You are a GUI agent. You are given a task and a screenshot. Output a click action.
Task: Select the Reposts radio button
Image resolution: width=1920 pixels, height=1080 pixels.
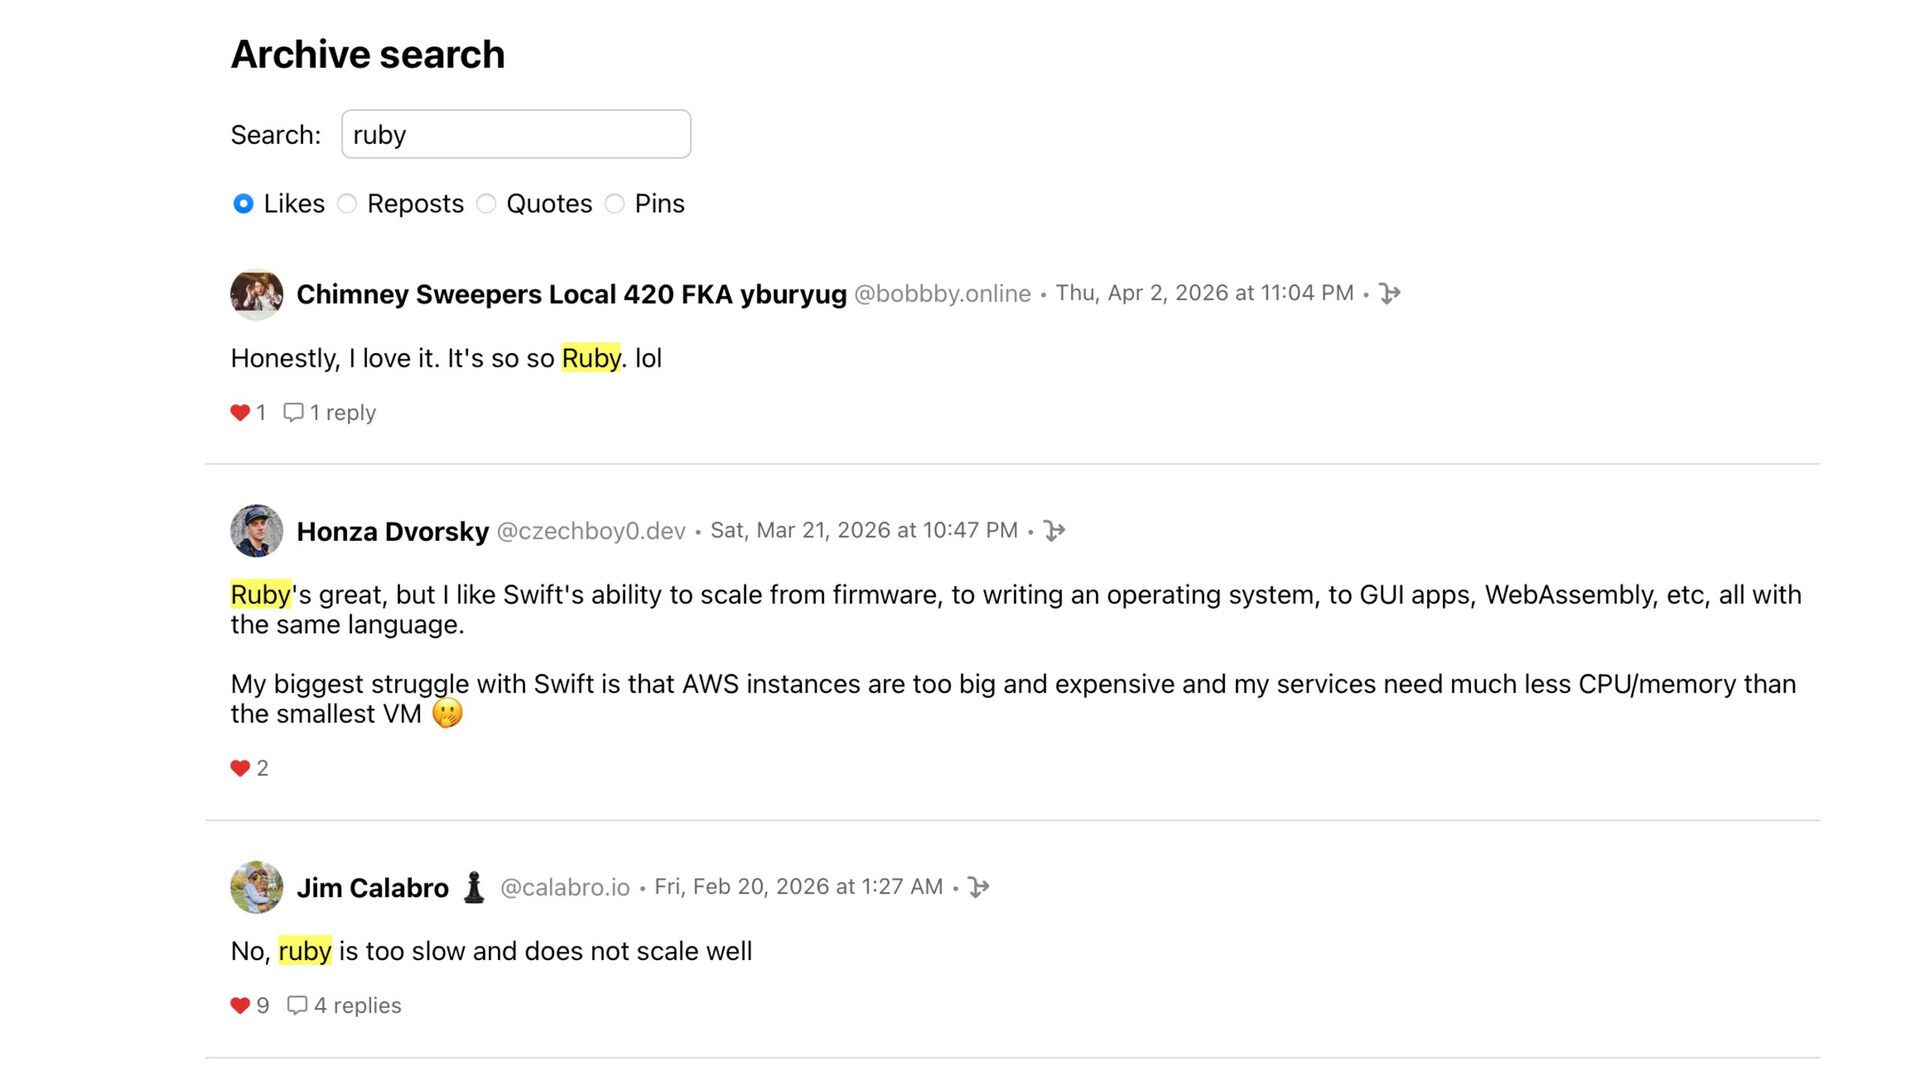(x=347, y=204)
